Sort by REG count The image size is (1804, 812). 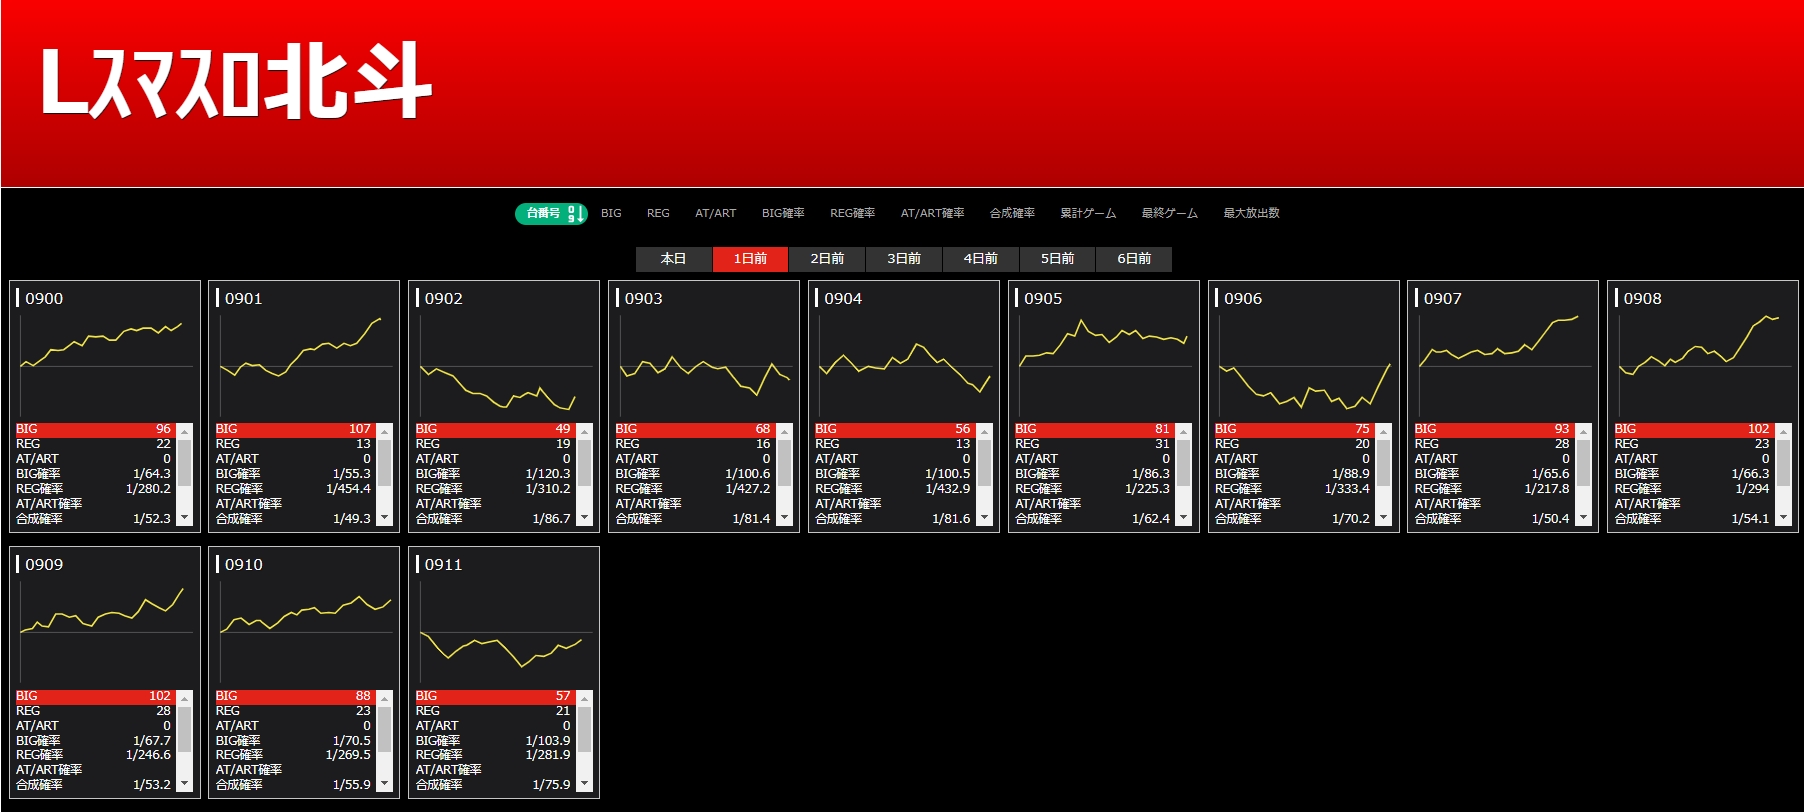pos(658,213)
